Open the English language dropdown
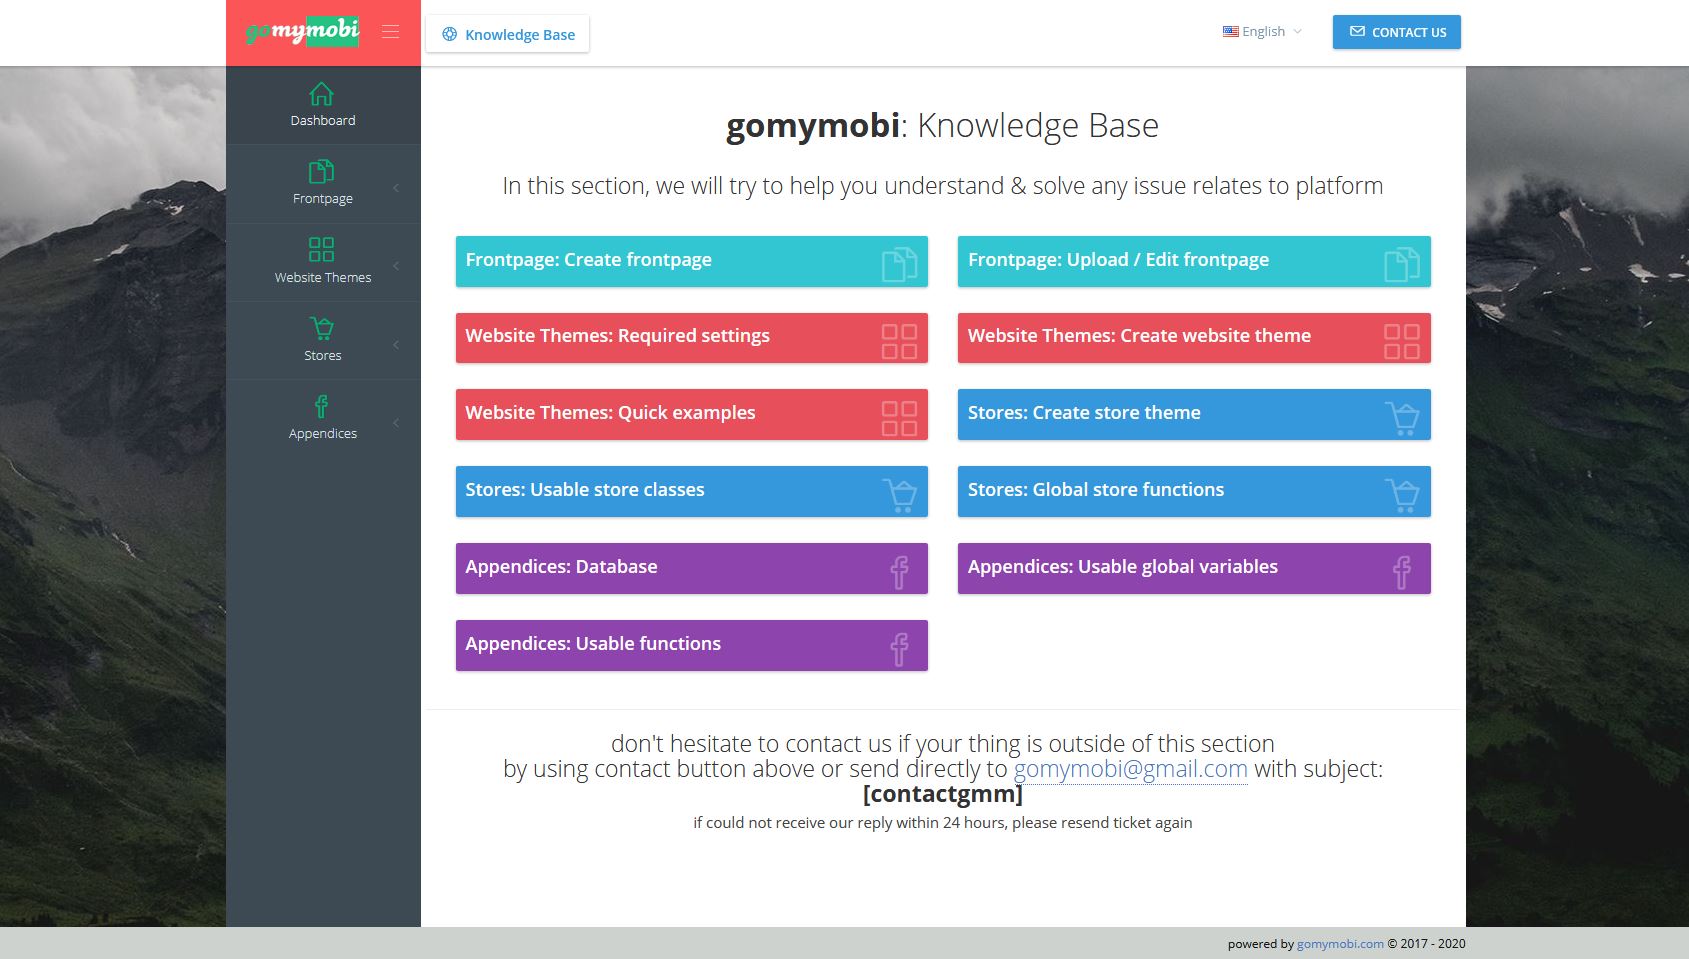 click(1263, 32)
